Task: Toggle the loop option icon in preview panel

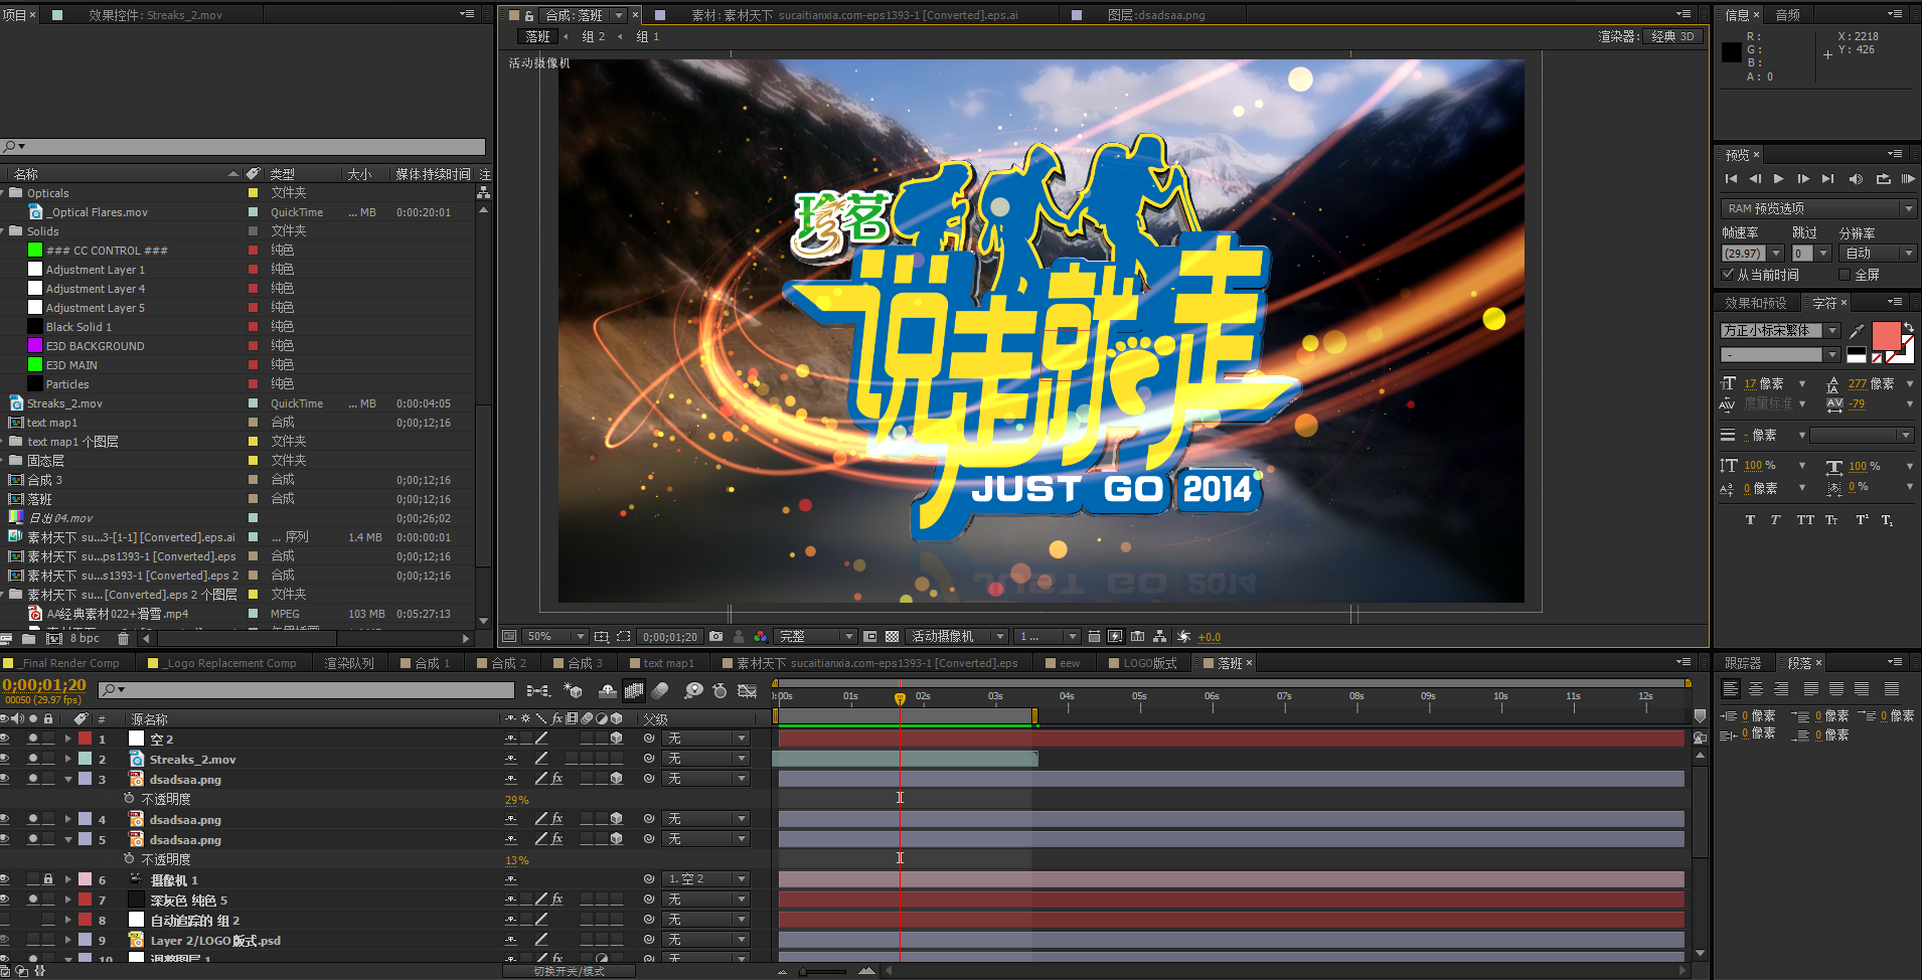Action: [1883, 179]
